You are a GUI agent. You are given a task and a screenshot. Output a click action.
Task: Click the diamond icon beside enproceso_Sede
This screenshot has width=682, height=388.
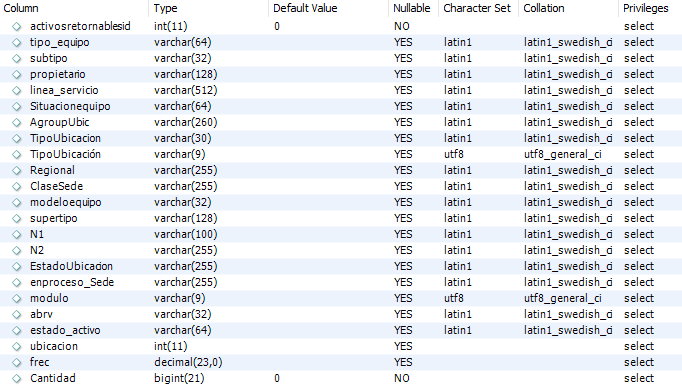[17, 283]
